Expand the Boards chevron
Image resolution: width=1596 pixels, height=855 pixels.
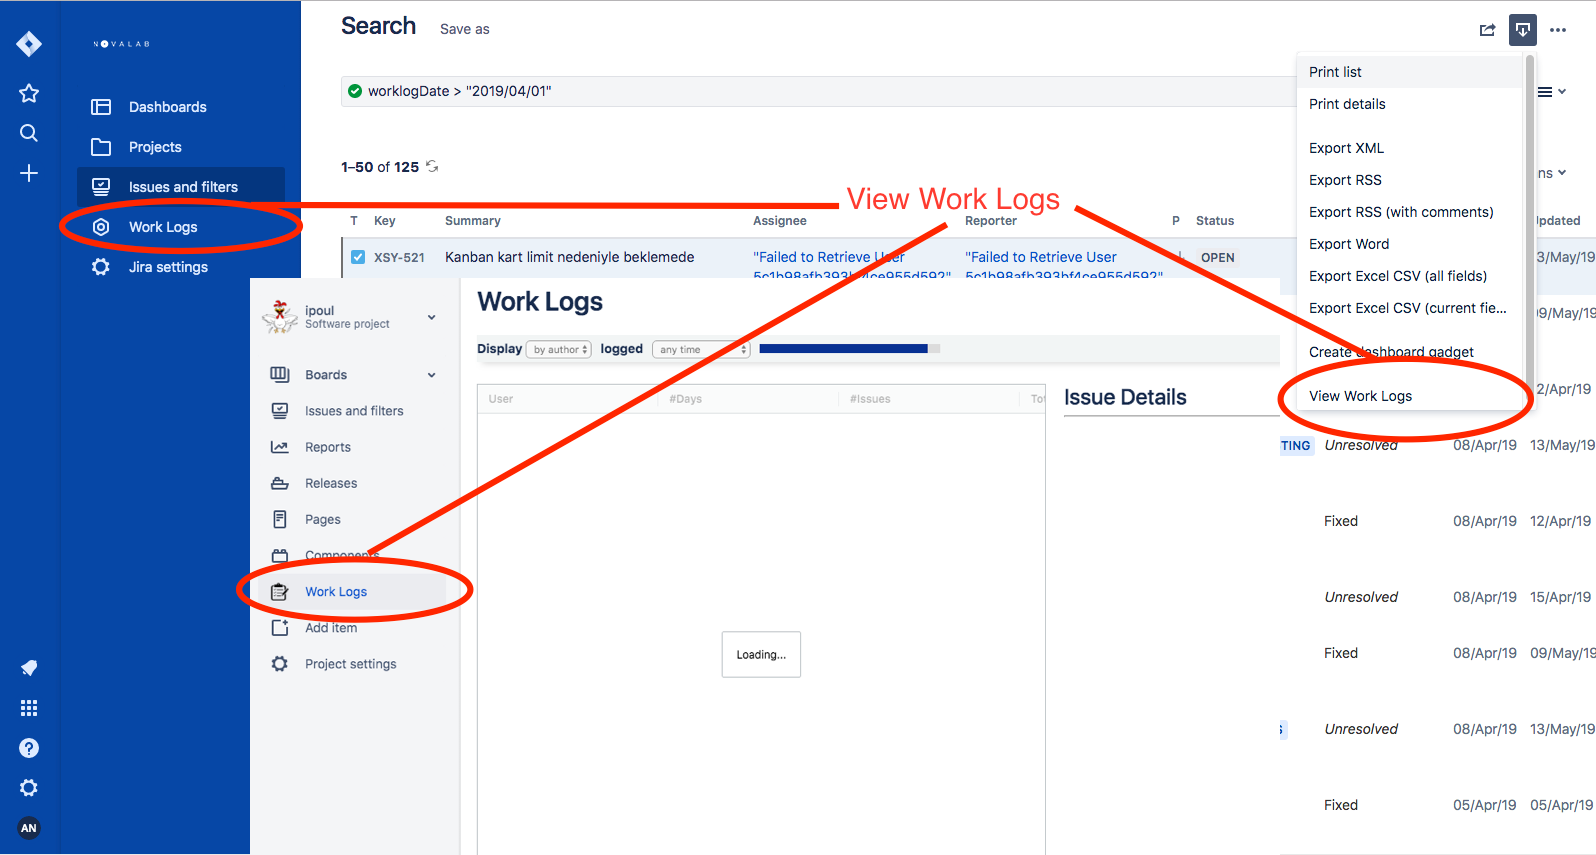coord(432,375)
